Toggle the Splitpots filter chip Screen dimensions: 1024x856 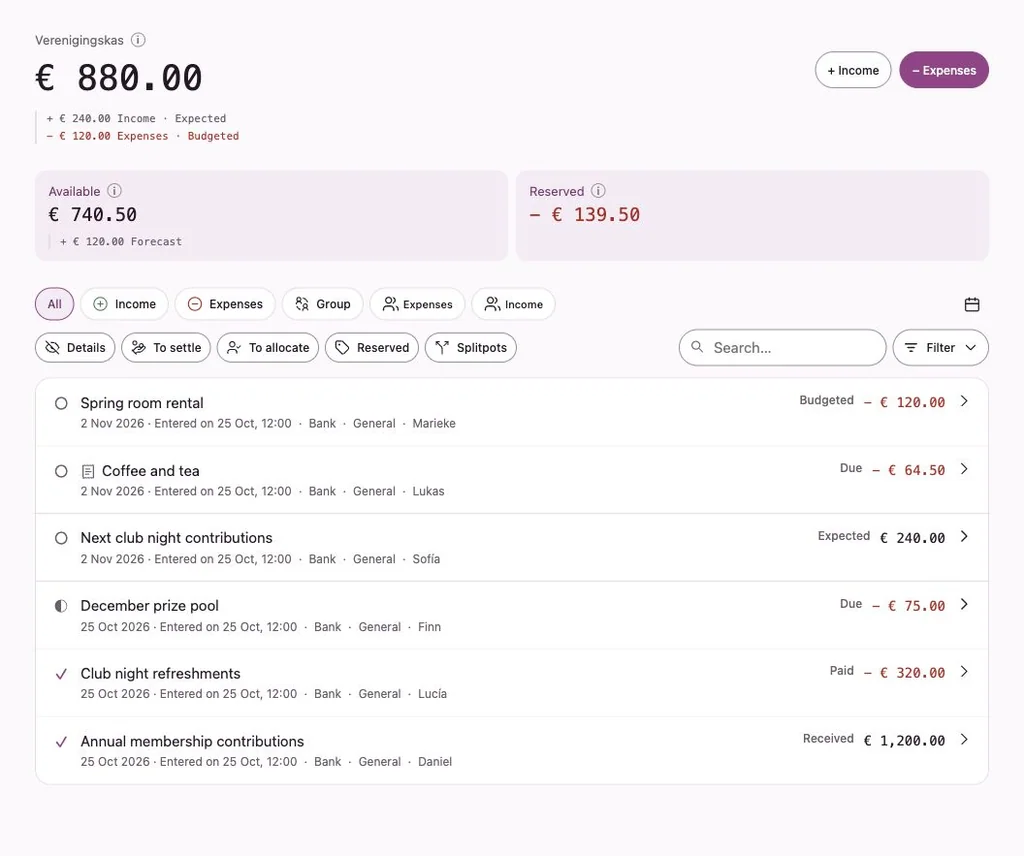(x=471, y=347)
